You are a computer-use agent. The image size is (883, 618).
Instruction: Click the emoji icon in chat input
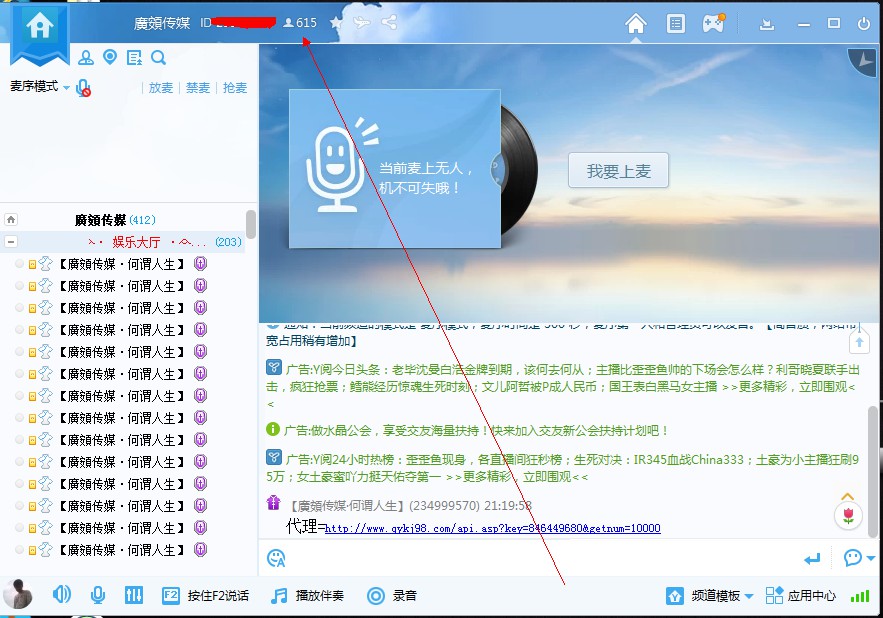(x=276, y=557)
